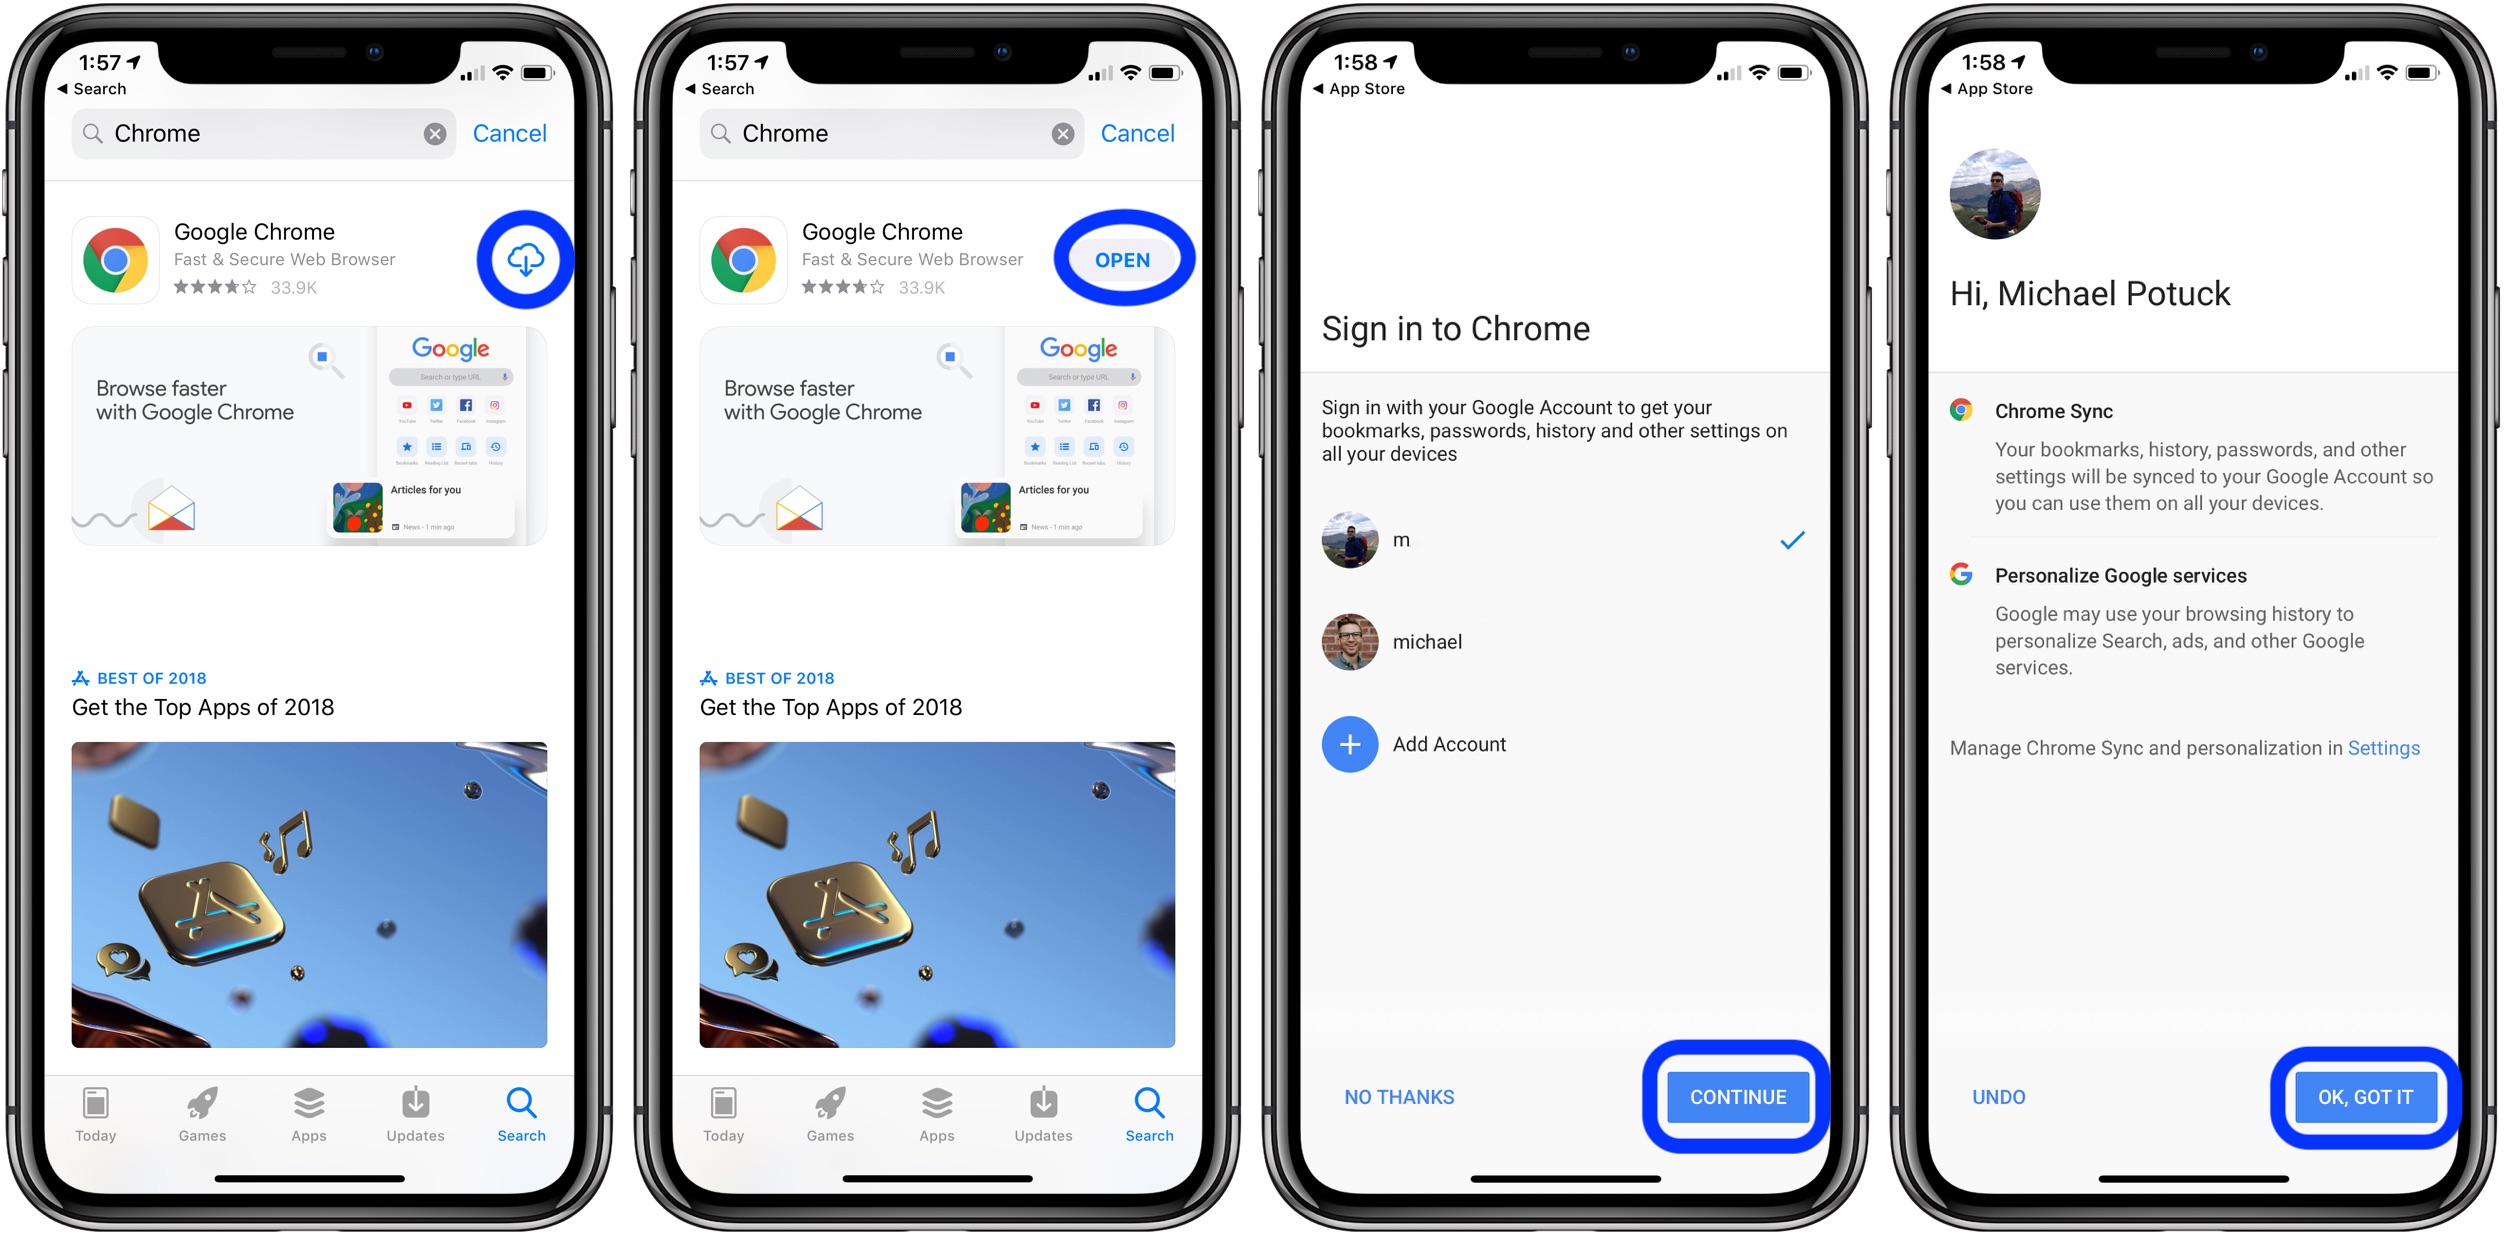2504x1234 pixels.
Task: Tap the Chrome download icon
Action: tap(527, 260)
